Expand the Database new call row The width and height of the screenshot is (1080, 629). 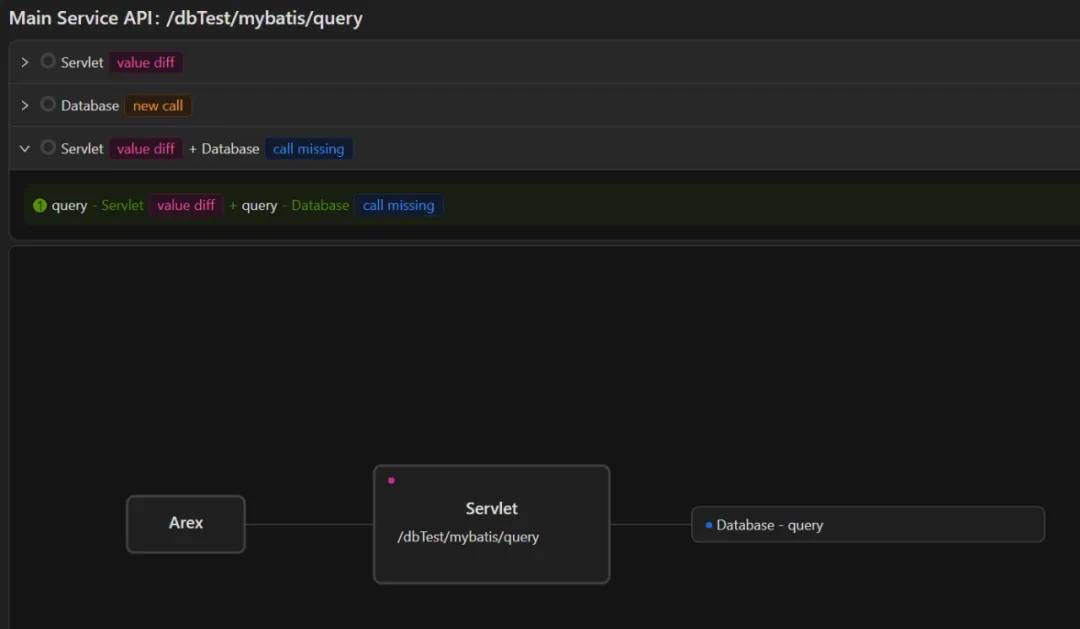pos(25,105)
